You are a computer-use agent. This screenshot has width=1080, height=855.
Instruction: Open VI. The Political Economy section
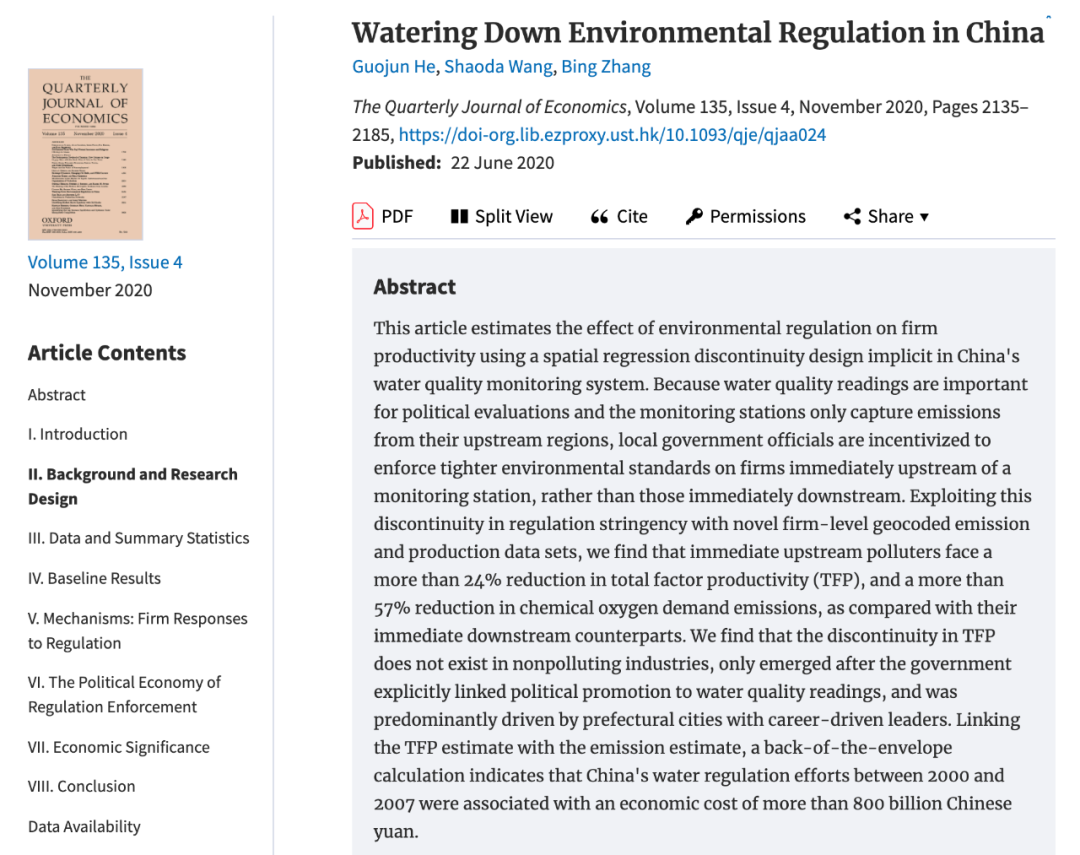point(124,694)
